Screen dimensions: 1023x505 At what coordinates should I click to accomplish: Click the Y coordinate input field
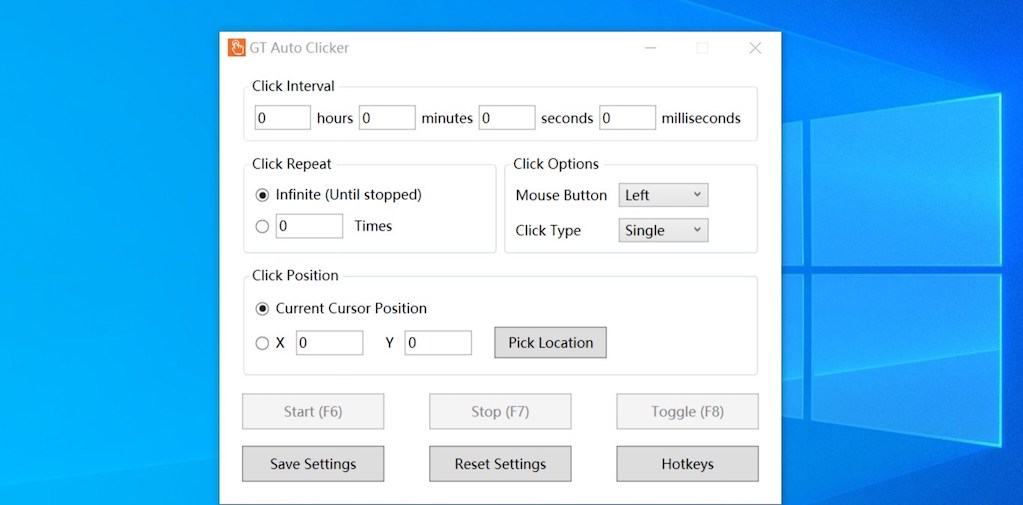438,343
